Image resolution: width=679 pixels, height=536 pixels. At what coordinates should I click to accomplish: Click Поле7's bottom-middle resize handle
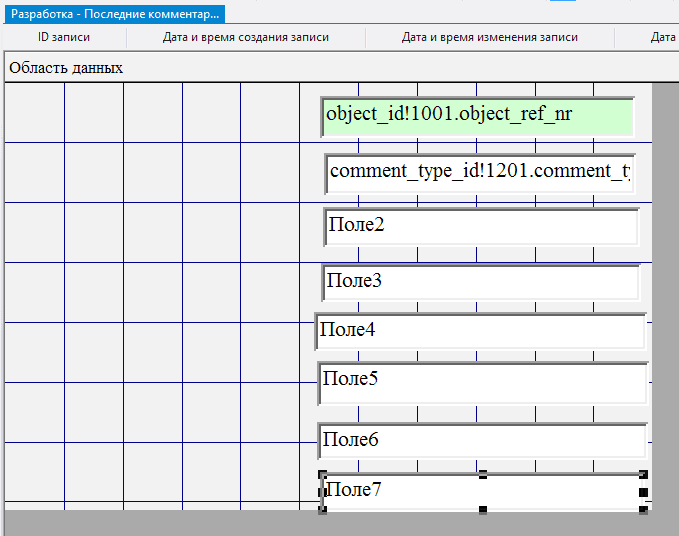(x=483, y=510)
